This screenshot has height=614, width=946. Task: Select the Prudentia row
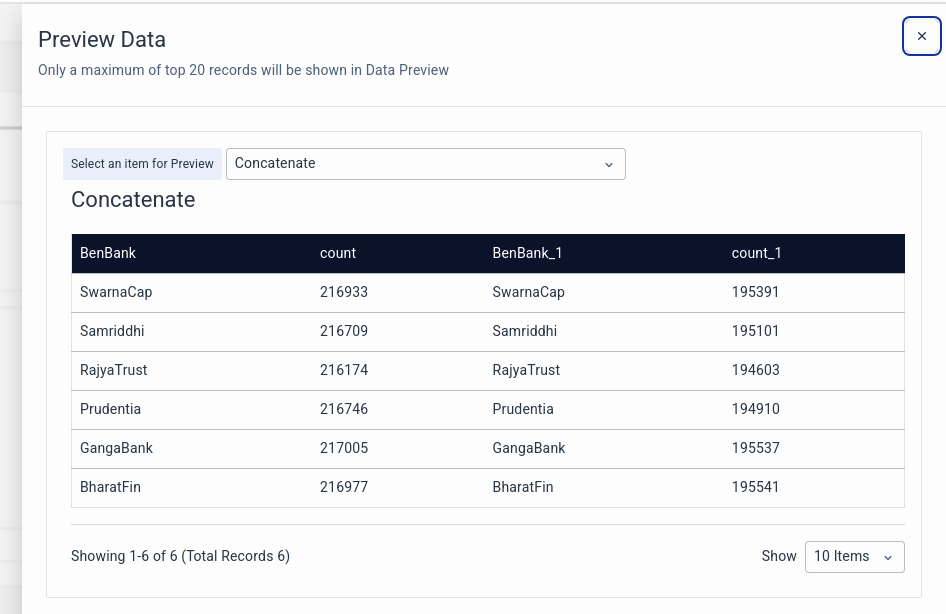coord(300,409)
